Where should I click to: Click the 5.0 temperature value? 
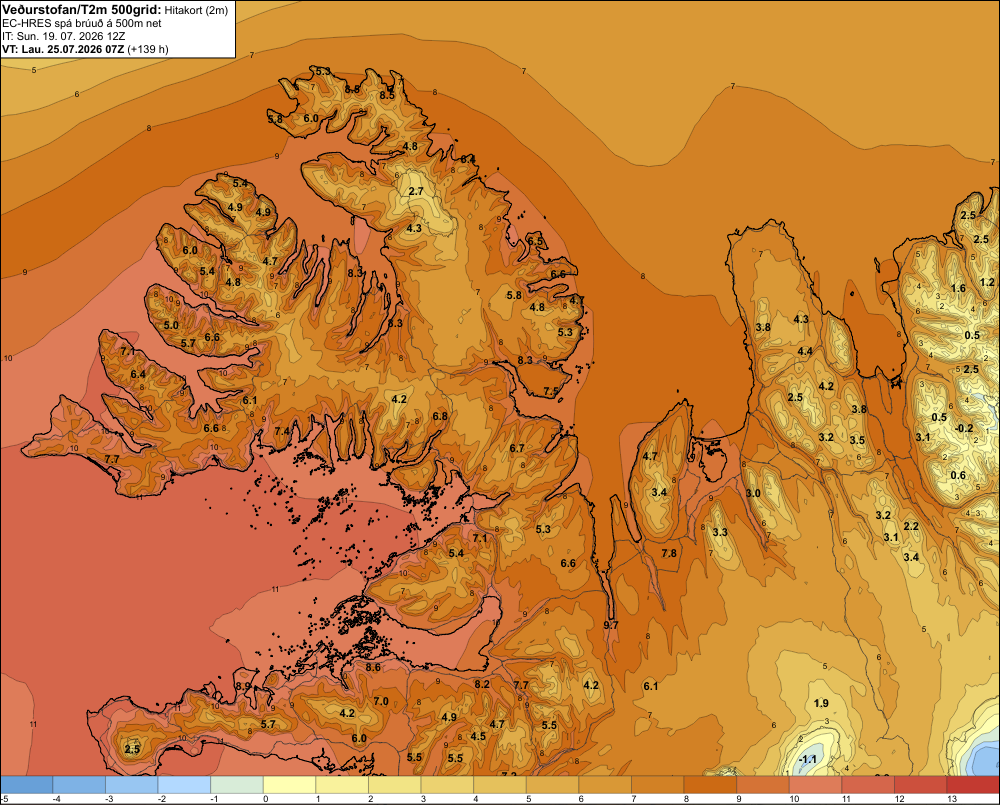(x=171, y=325)
